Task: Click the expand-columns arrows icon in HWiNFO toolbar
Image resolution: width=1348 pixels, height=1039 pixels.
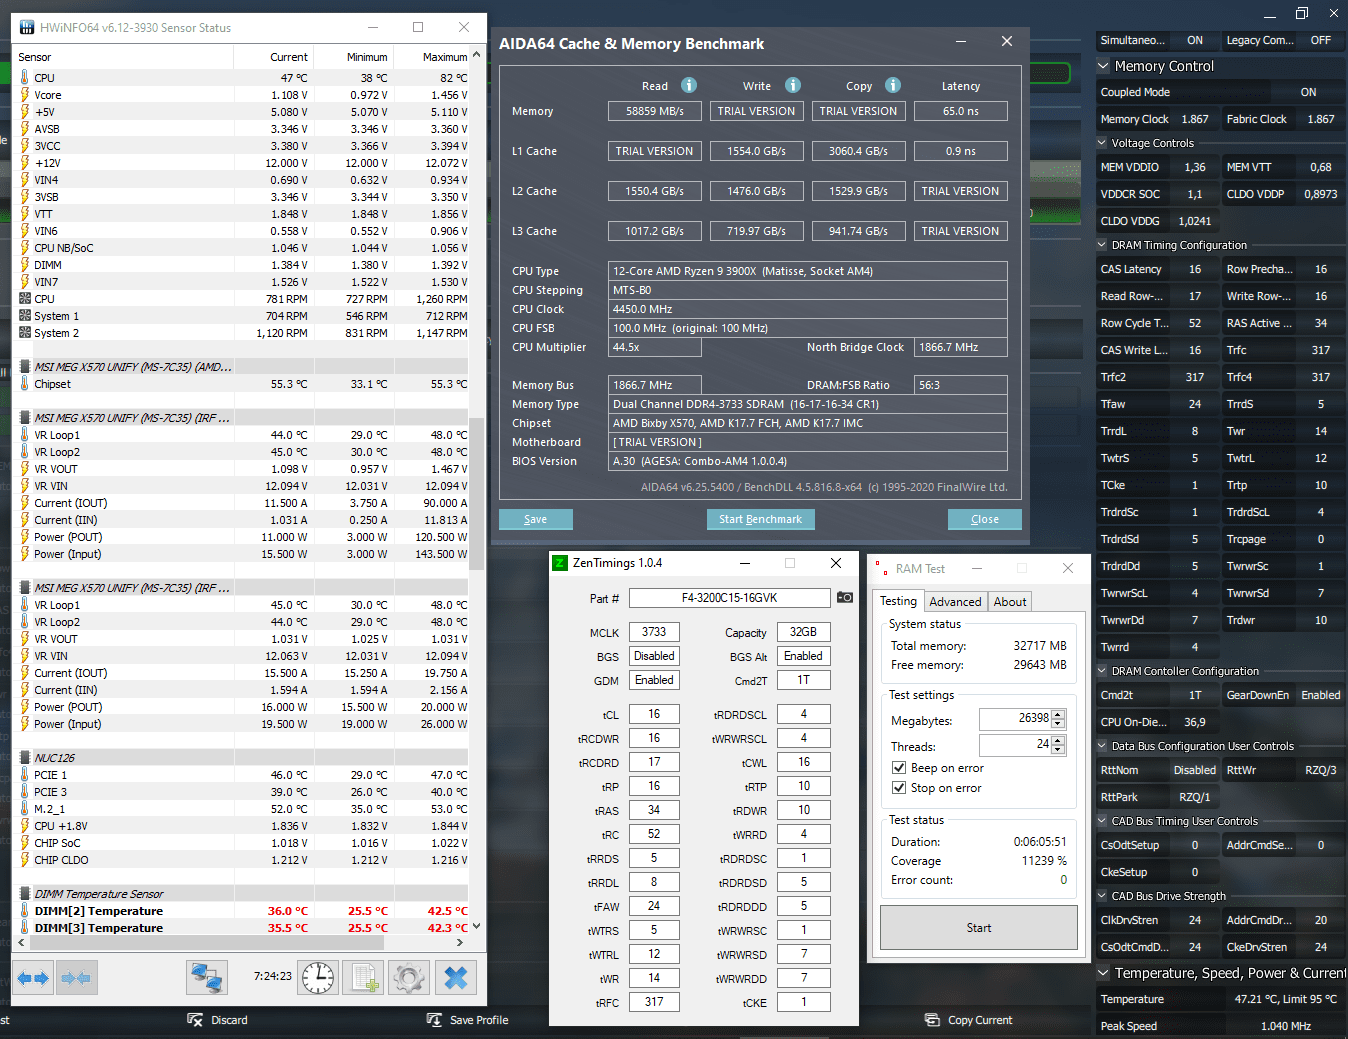Action: point(33,978)
